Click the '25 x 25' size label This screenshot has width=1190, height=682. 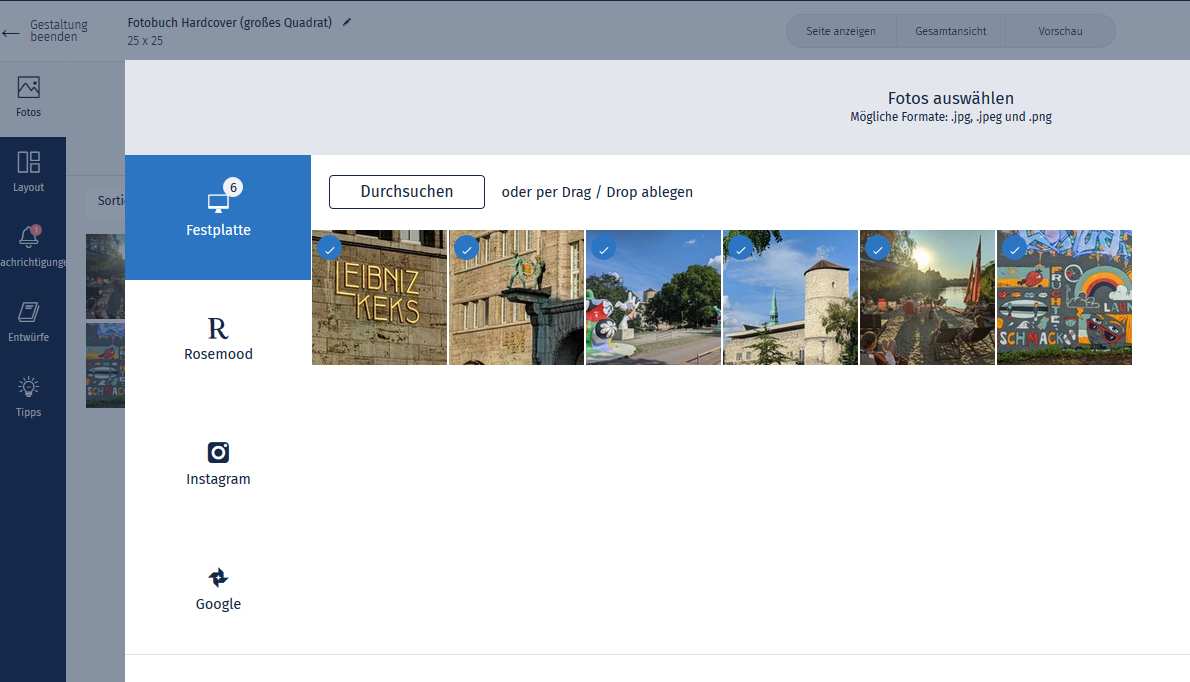145,41
